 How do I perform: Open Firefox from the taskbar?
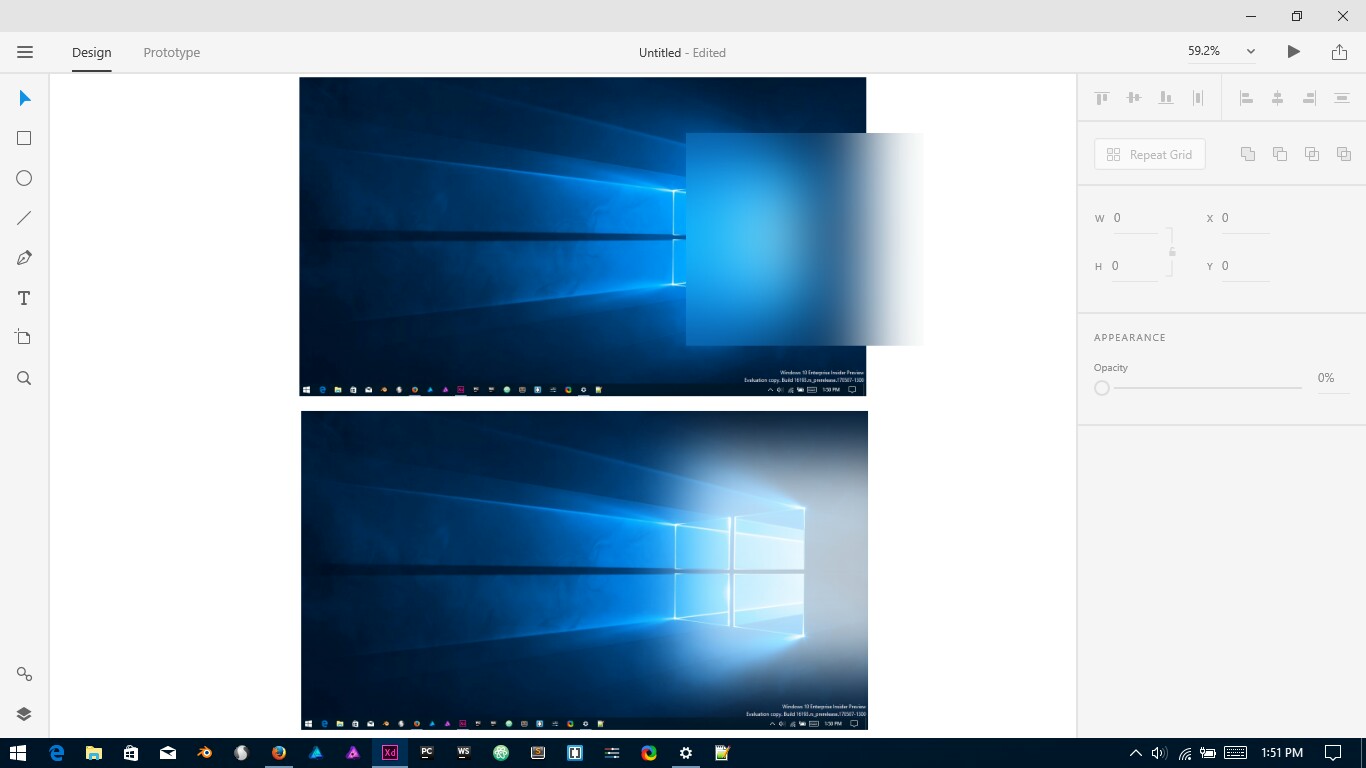point(278,753)
